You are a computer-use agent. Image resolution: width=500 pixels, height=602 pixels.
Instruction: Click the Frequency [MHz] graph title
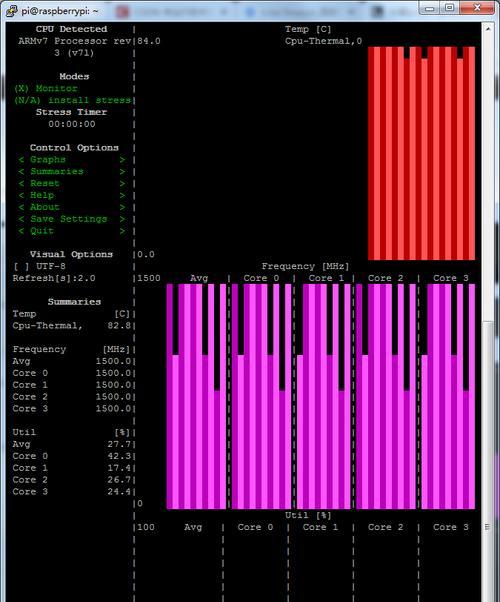point(305,266)
